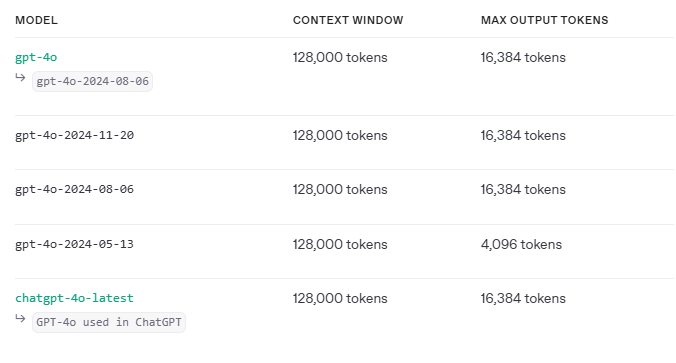676x363 pixels.
Task: Click context window value for gpt-4o row
Action: (340, 57)
